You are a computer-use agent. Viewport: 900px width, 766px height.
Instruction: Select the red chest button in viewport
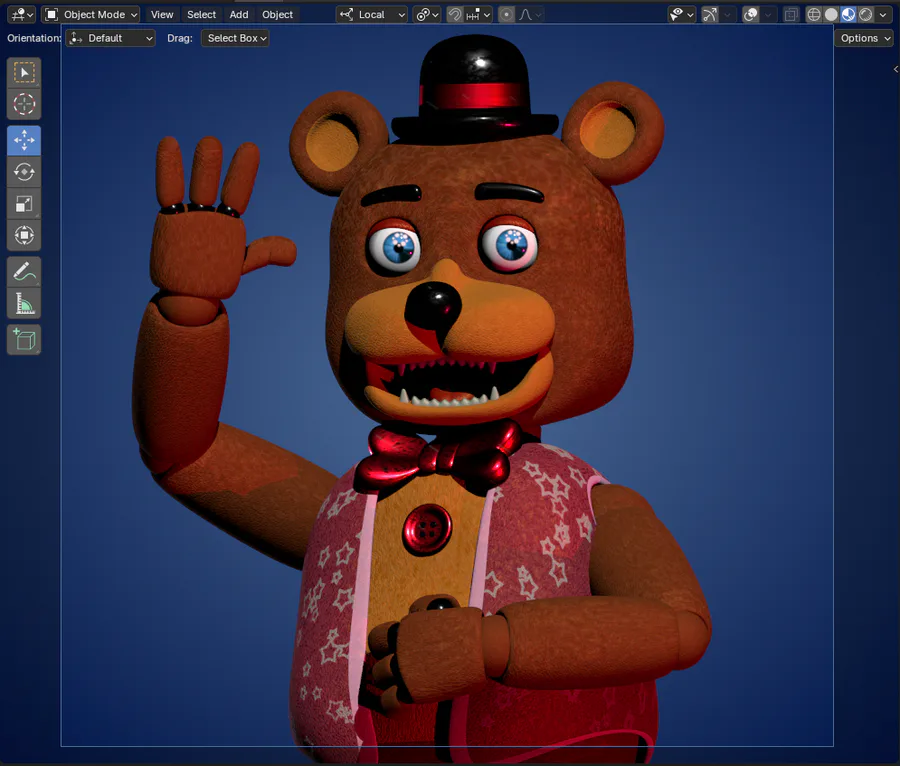tap(426, 530)
